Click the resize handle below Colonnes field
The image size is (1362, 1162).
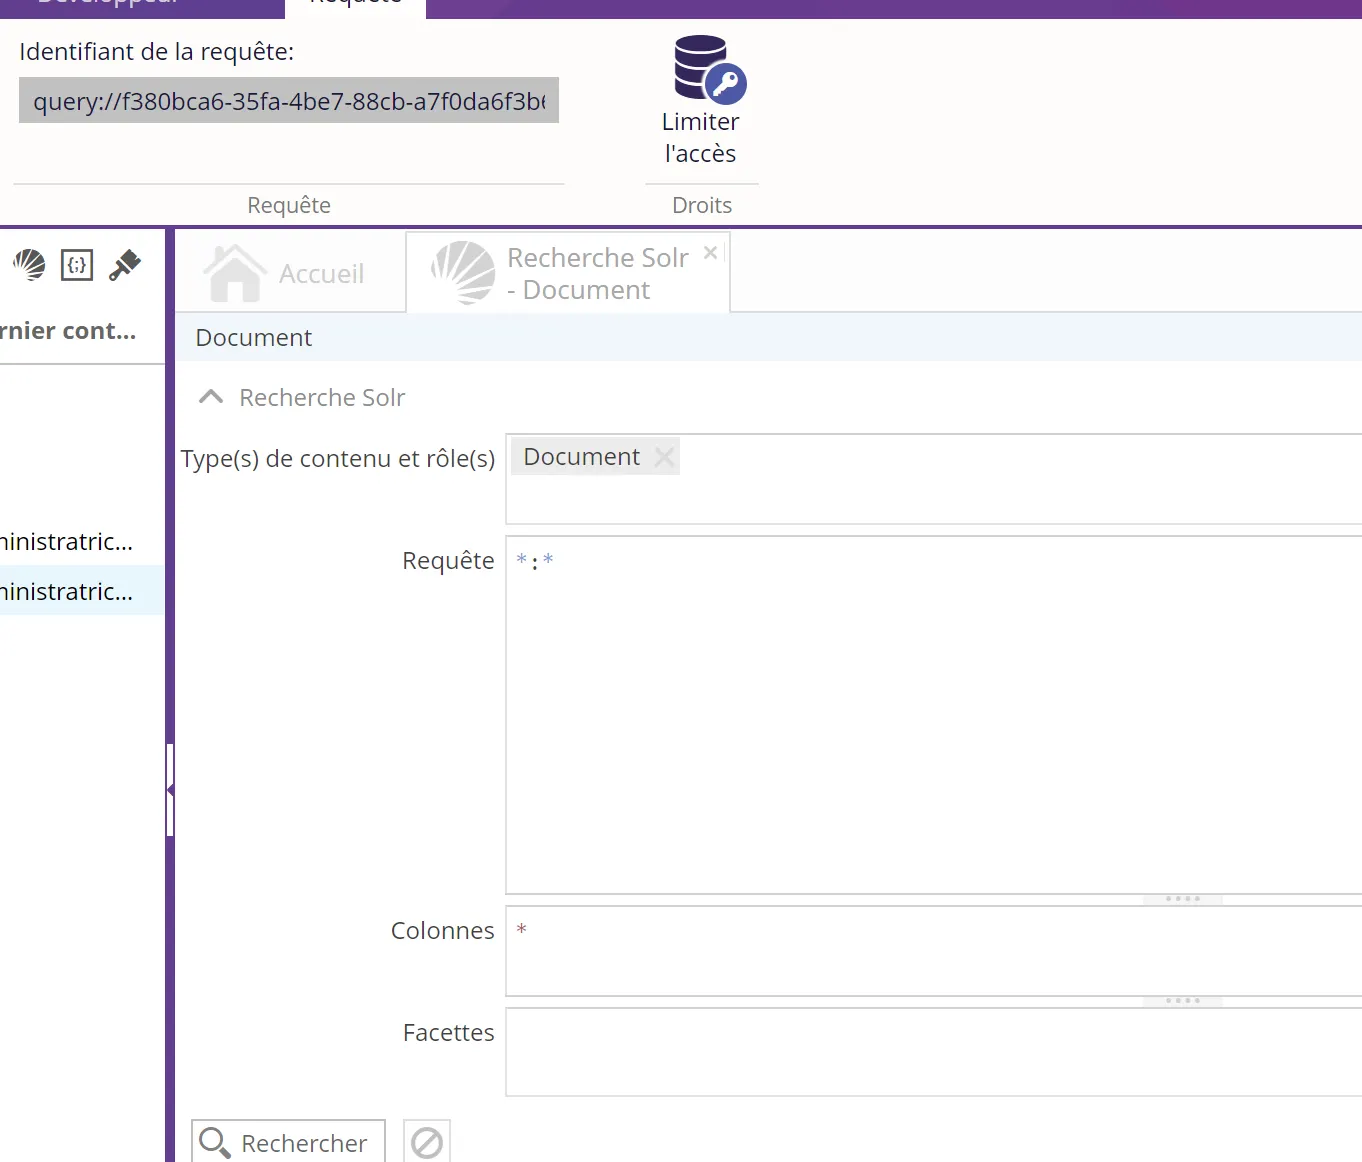pyautogui.click(x=1182, y=1001)
